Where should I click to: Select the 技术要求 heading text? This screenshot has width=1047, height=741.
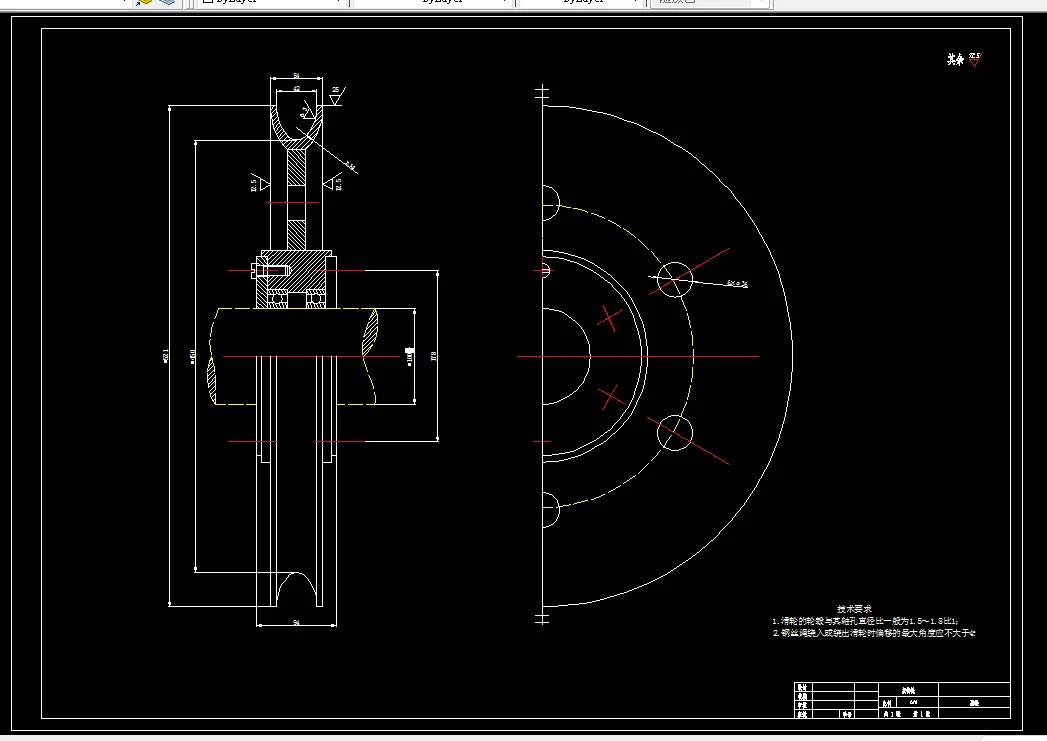click(x=855, y=609)
